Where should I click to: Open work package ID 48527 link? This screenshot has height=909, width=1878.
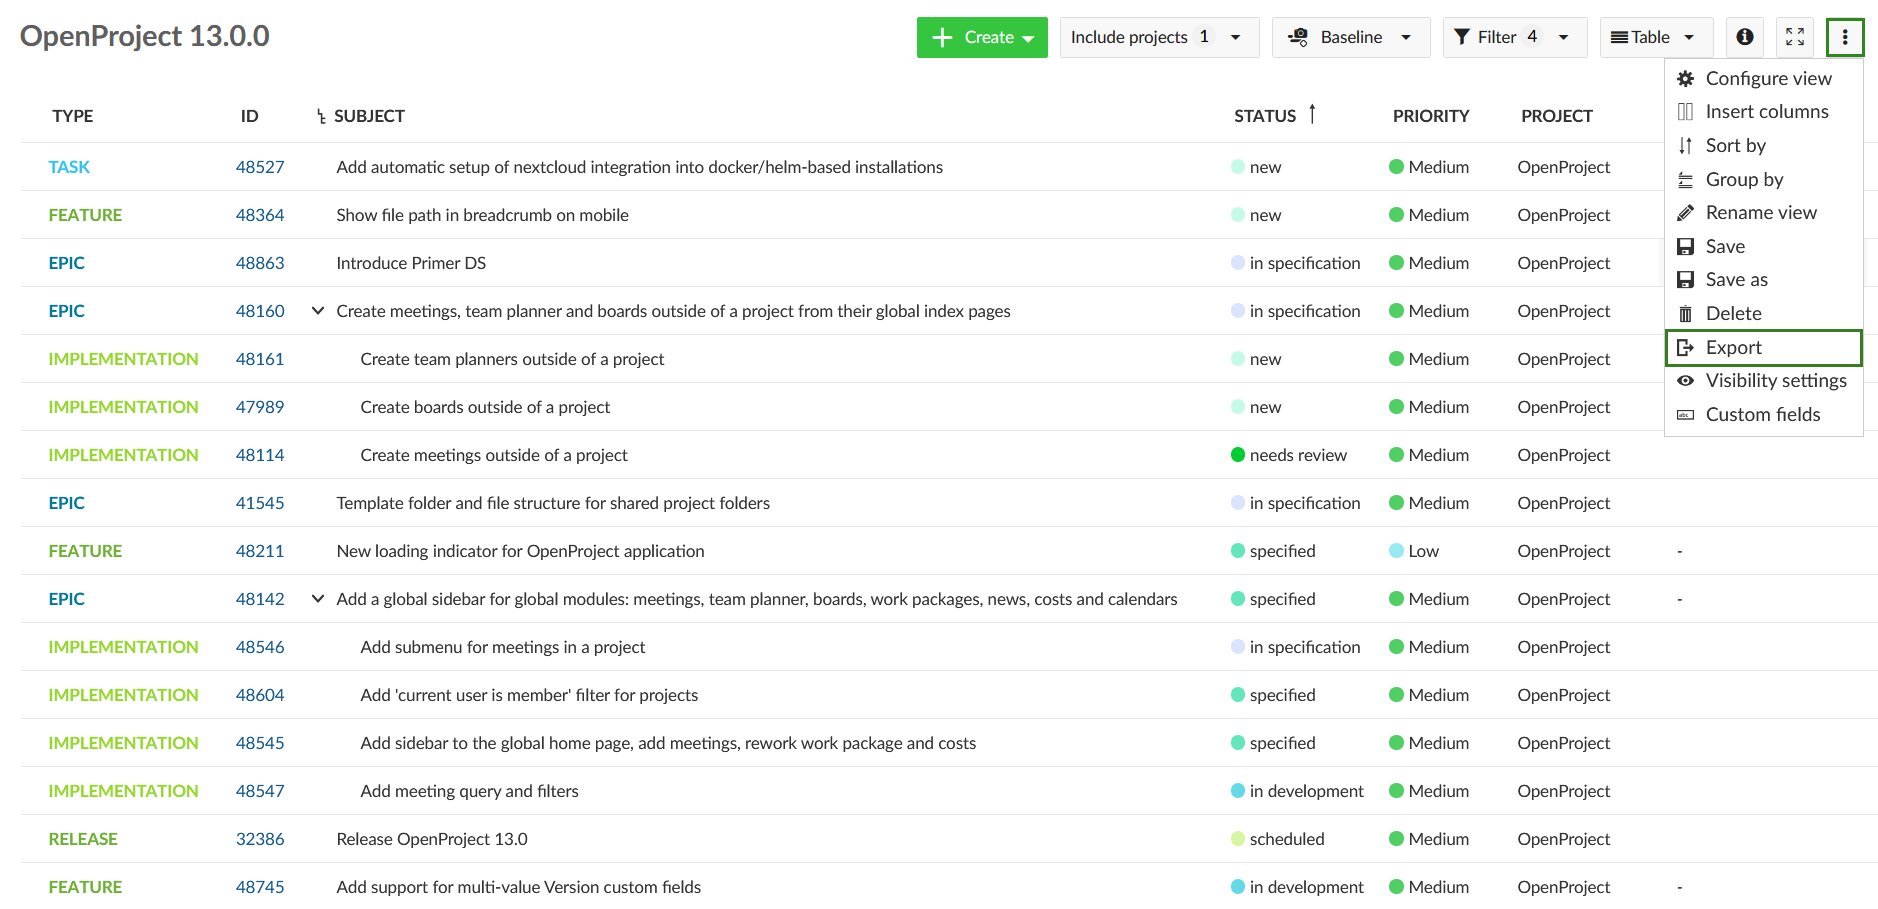tap(260, 167)
